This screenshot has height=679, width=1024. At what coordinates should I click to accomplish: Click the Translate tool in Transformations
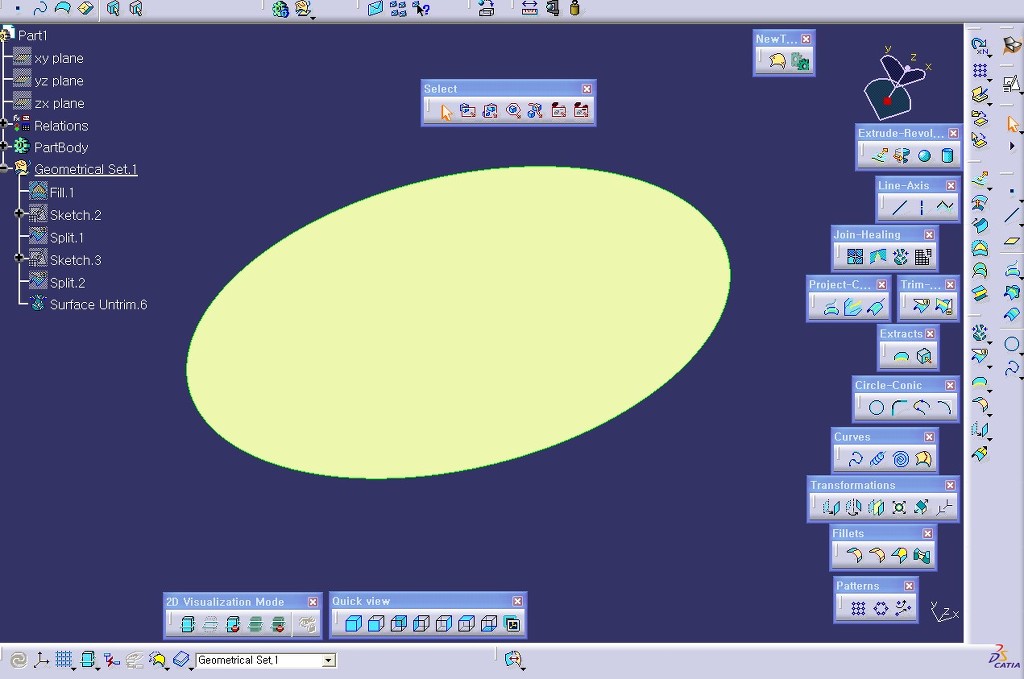pyautogui.click(x=831, y=507)
